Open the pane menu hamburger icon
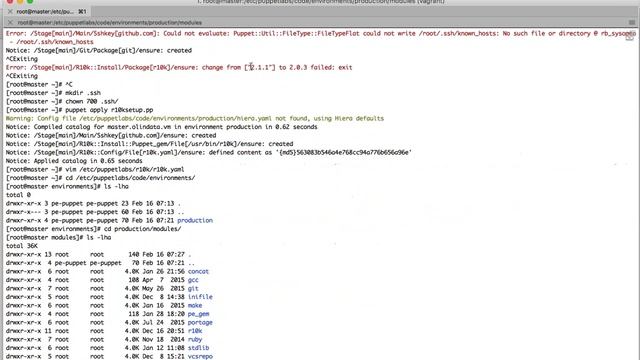 click(632, 22)
